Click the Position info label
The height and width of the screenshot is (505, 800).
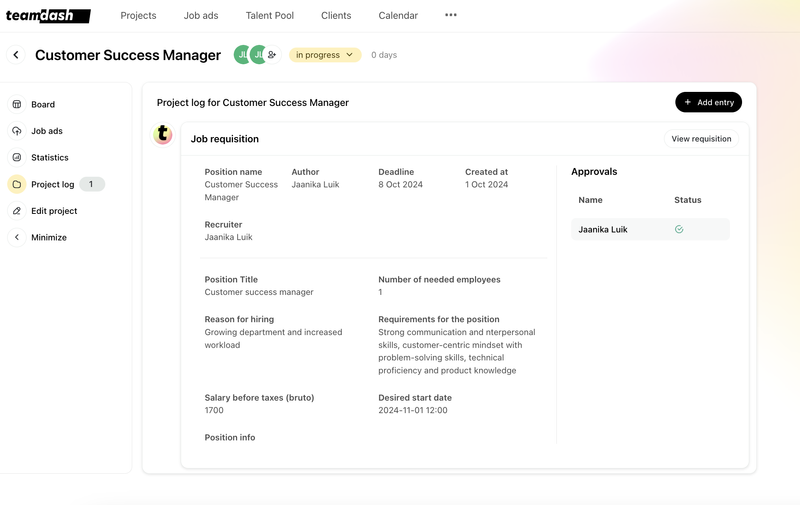(x=230, y=437)
